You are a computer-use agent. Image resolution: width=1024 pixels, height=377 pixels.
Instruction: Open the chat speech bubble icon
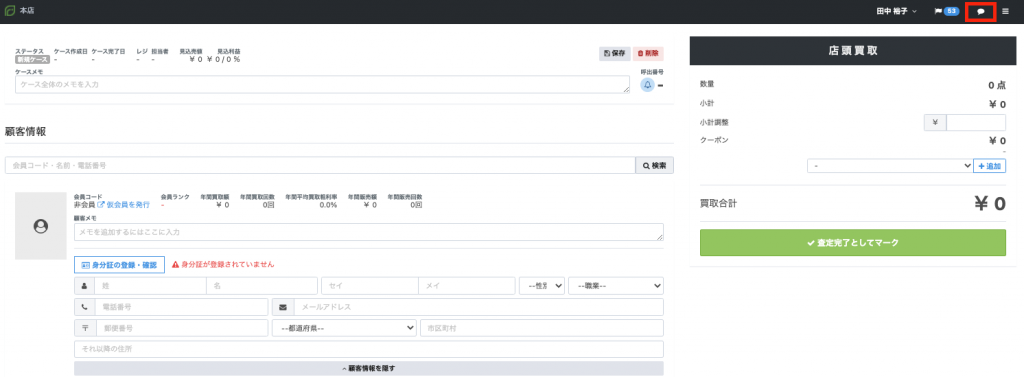point(980,12)
